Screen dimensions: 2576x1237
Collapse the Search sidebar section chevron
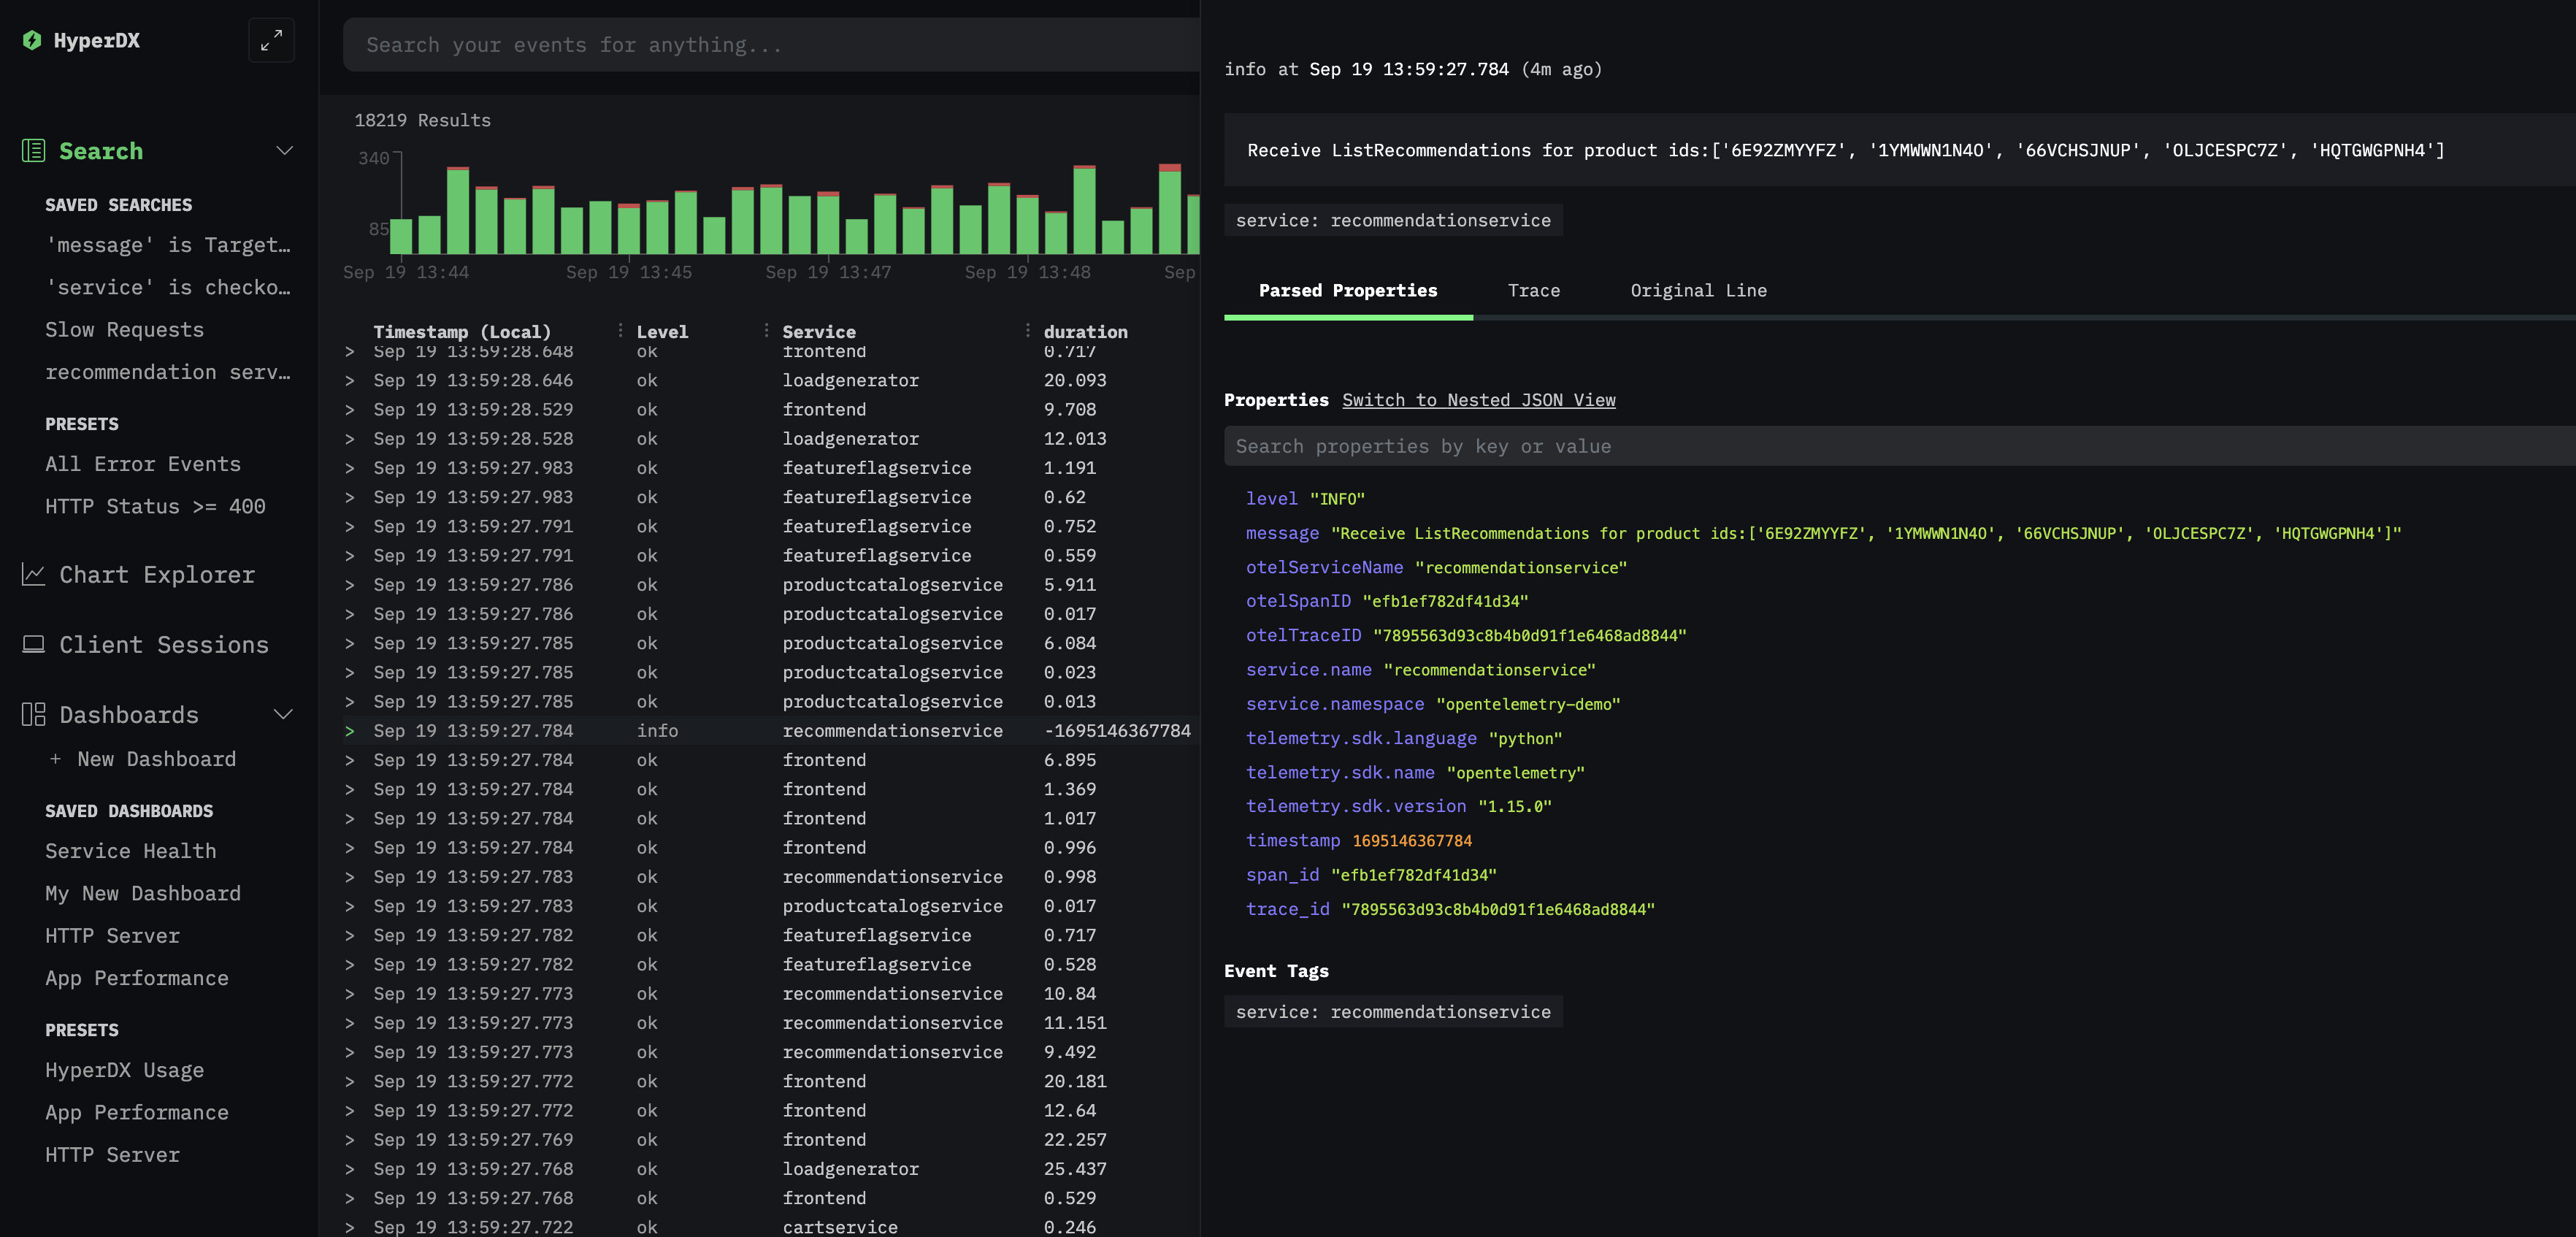click(284, 150)
